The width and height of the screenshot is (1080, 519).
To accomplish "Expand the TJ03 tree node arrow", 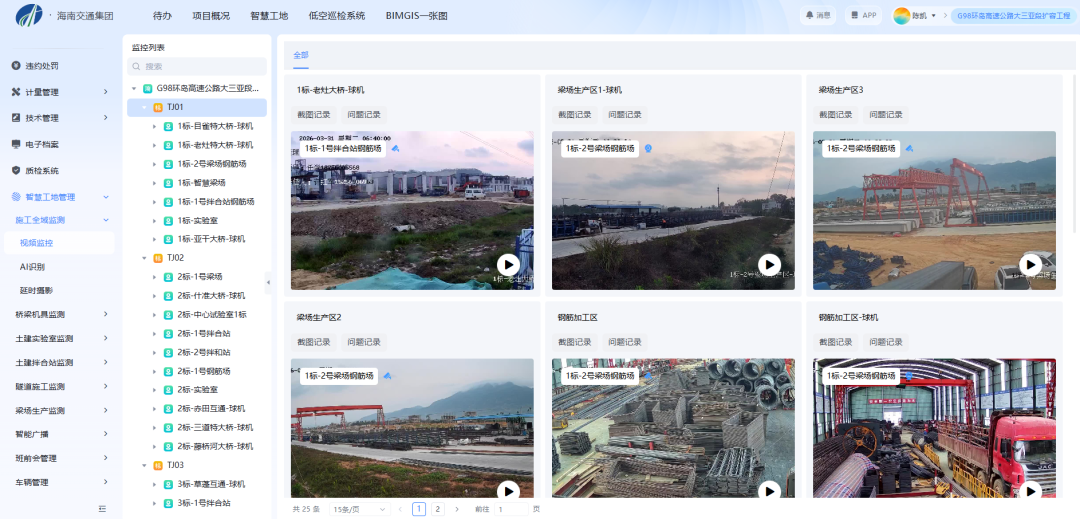I will point(145,465).
